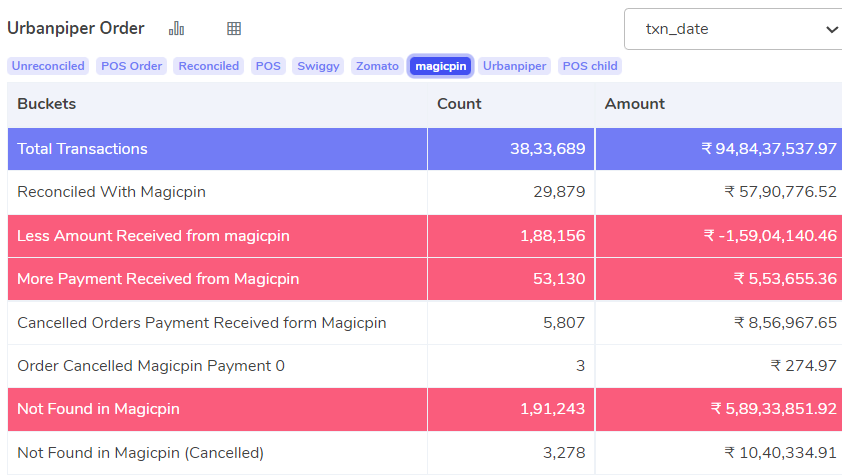This screenshot has height=475, width=842.
Task: Click the Reconciled With Magicpin row
Action: pos(424,192)
